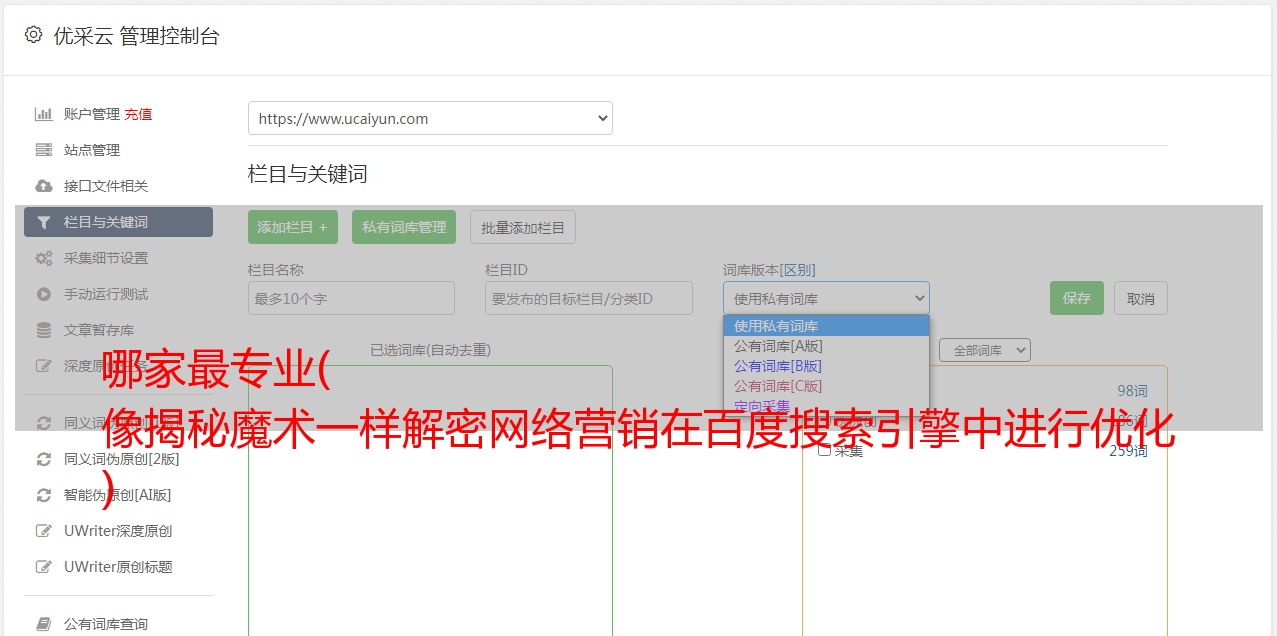Open 智能伪原创[AI版] sidebar entry
The image size is (1277, 636).
pyautogui.click(x=118, y=495)
